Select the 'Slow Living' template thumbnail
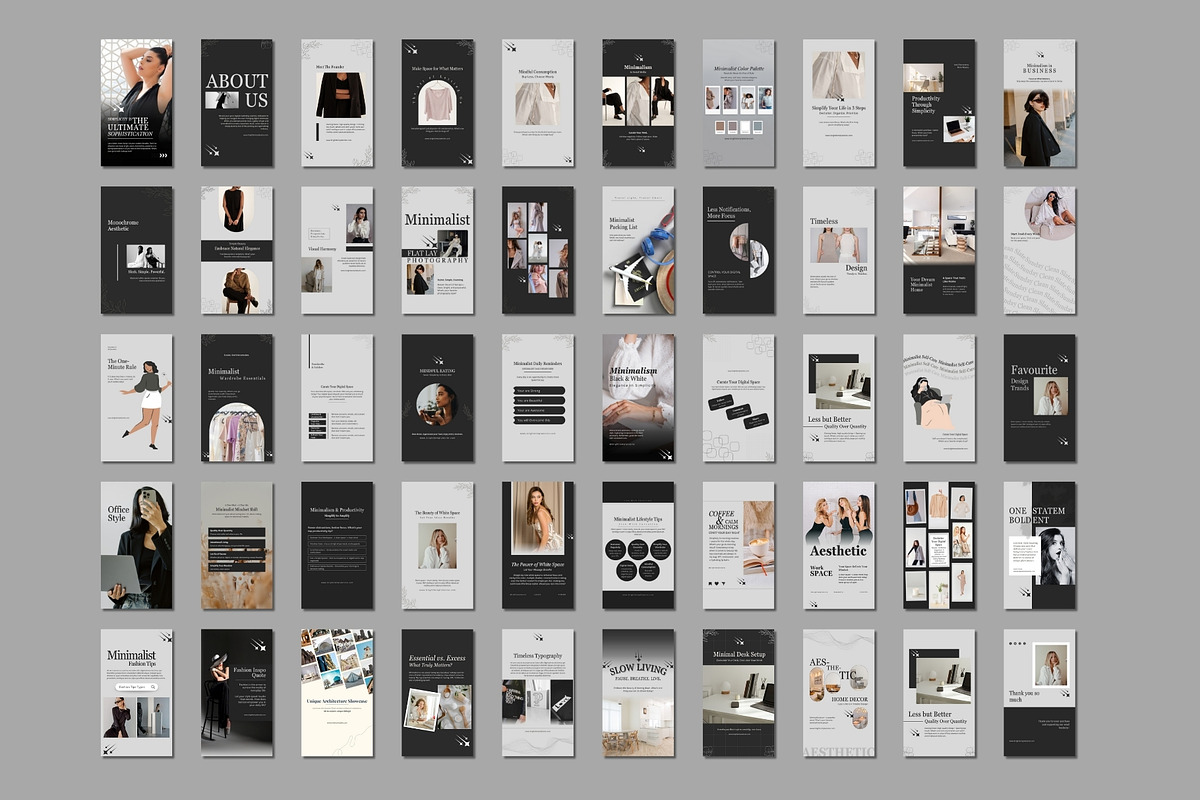The height and width of the screenshot is (800, 1200). pyautogui.click(x=638, y=692)
